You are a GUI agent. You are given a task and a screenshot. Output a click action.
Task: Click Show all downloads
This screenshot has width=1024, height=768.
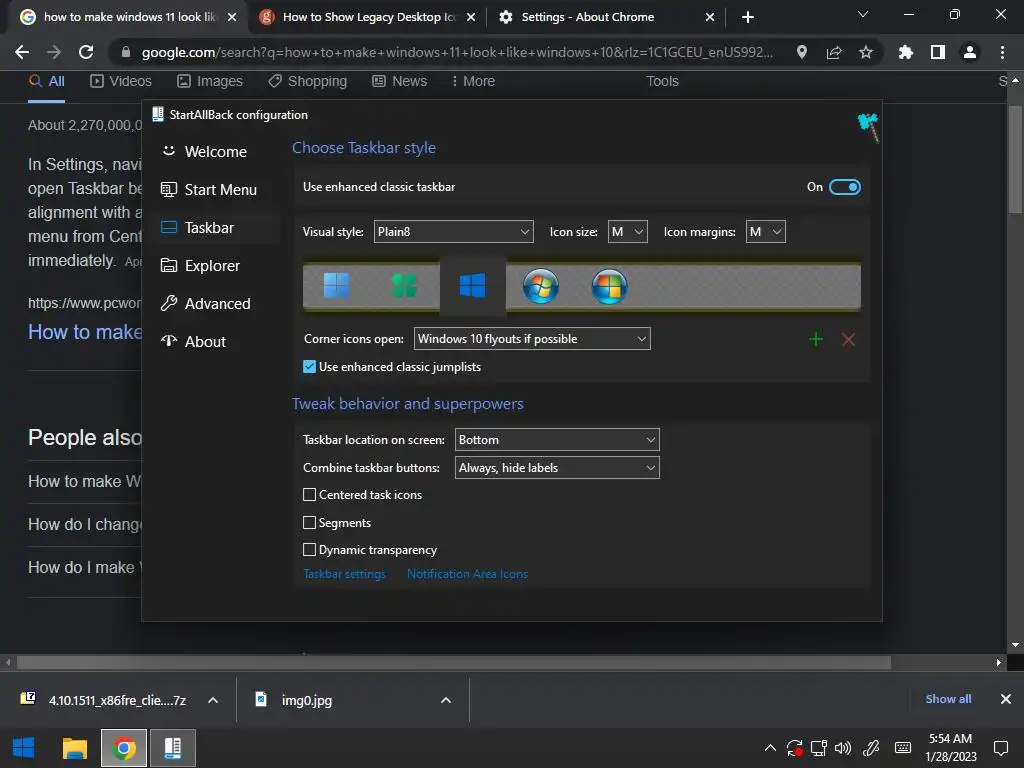948,699
